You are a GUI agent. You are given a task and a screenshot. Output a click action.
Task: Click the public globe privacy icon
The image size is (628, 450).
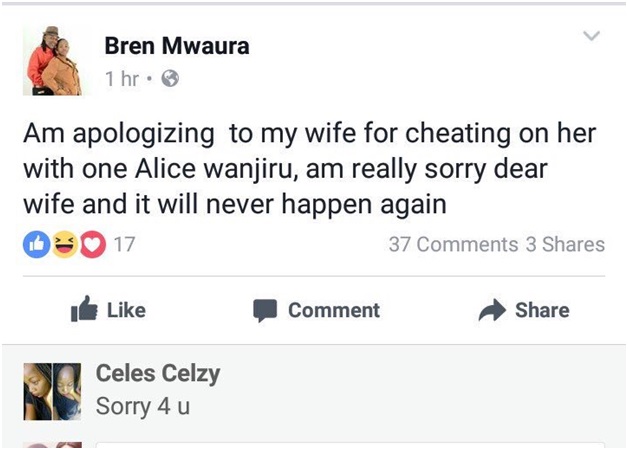(170, 80)
